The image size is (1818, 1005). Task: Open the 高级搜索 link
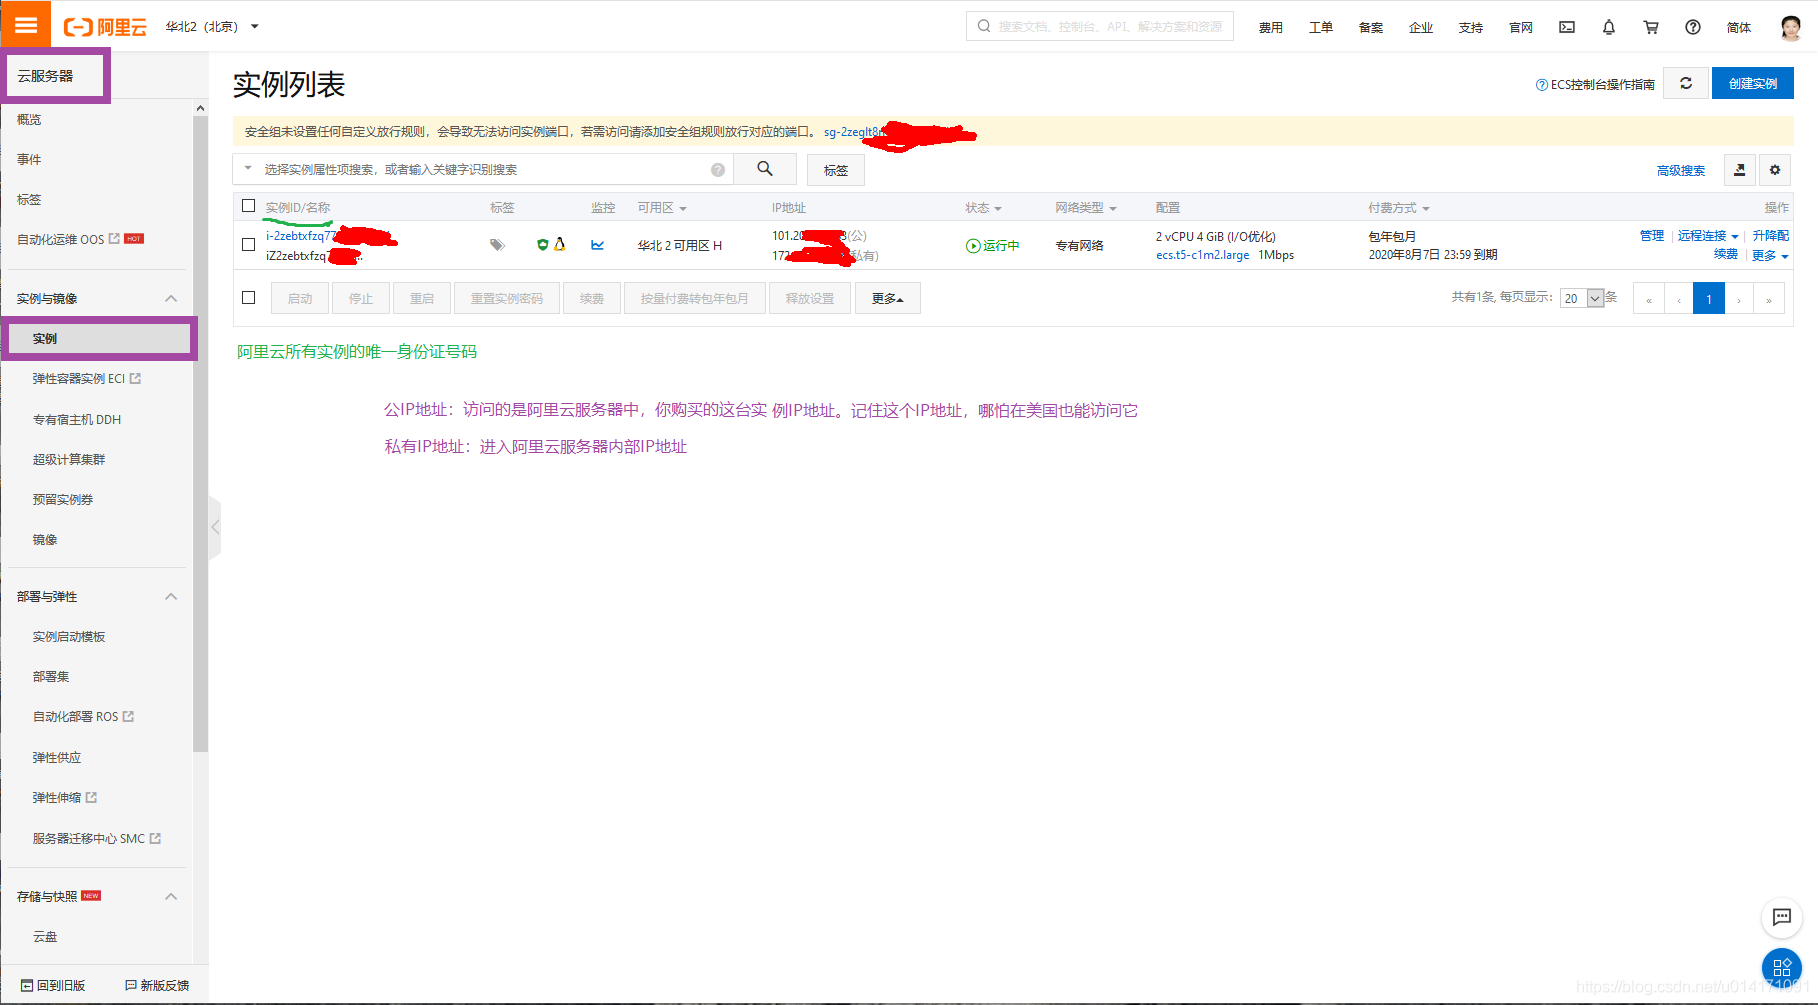[x=1681, y=170]
